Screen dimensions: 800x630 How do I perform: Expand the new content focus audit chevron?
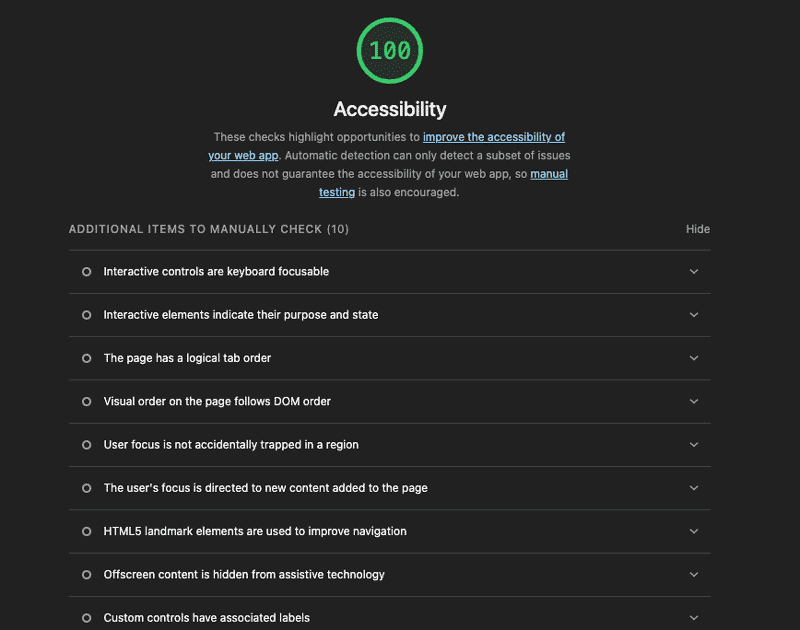click(x=694, y=488)
